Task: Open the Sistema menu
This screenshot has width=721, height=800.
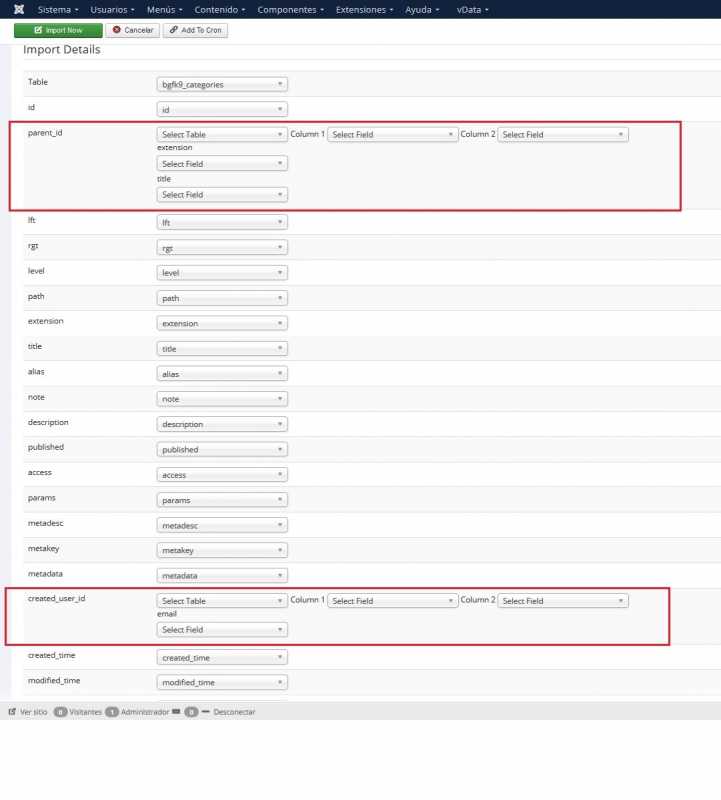Action: (58, 9)
